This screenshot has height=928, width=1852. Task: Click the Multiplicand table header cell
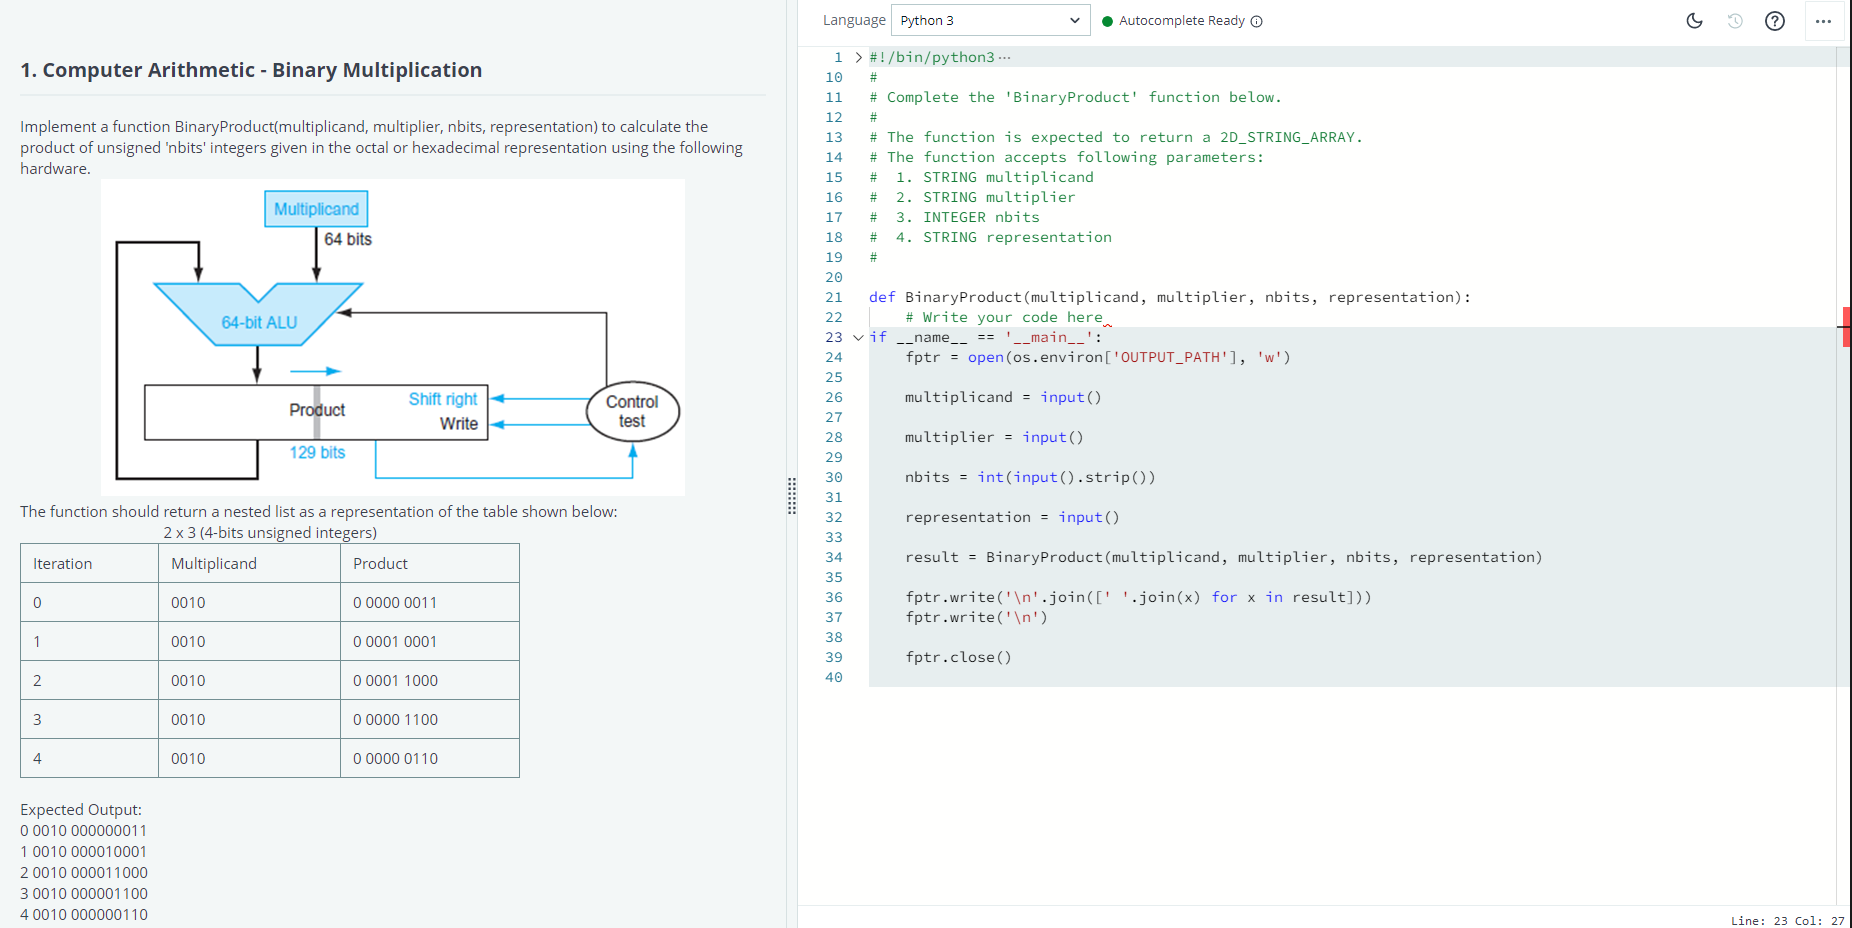click(x=249, y=563)
